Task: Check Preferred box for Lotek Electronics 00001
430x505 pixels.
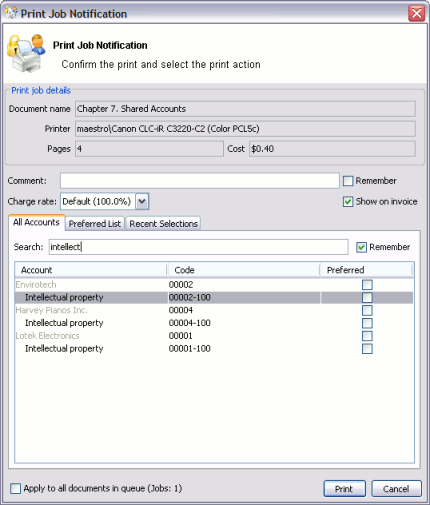Action: 367,336
